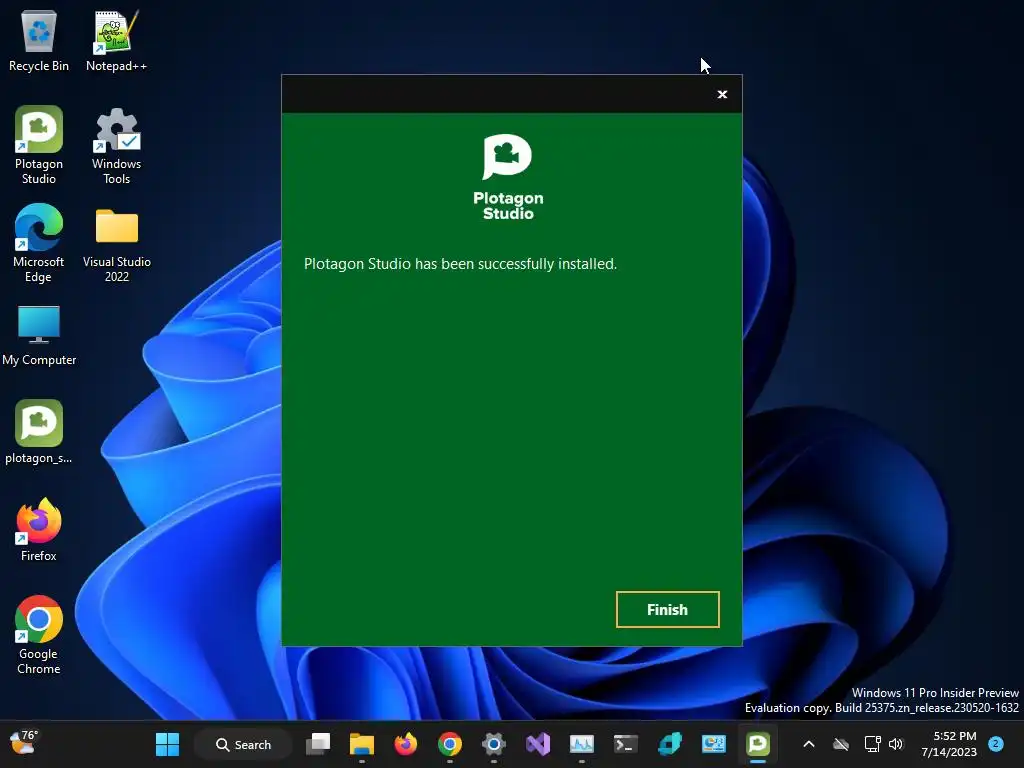Open Task View from the taskbar
This screenshot has height=768, width=1024.
tap(318, 744)
